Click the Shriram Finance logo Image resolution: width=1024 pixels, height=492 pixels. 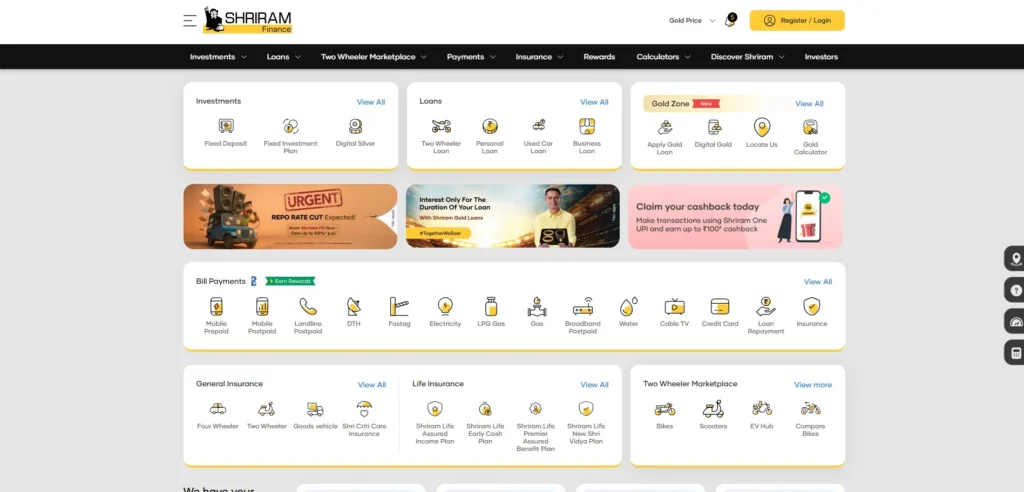[248, 20]
